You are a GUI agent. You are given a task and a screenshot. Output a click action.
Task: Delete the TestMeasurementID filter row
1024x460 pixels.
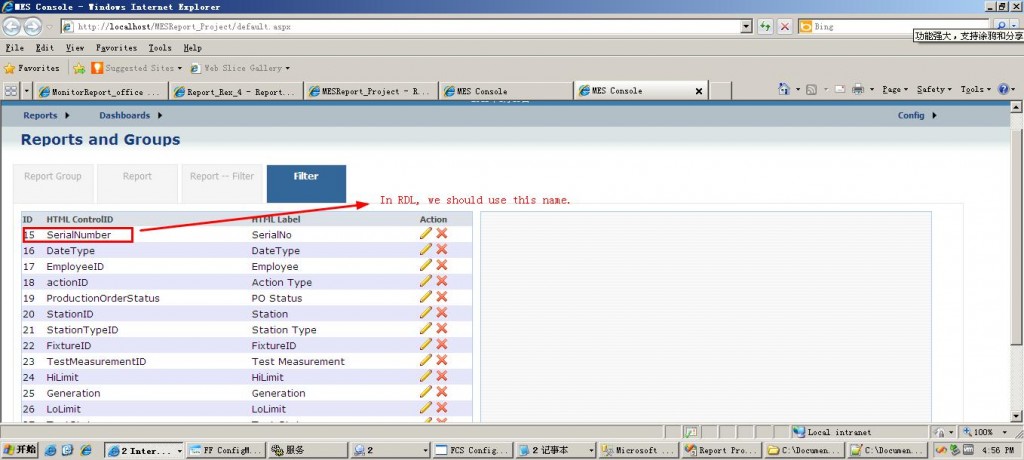click(442, 360)
